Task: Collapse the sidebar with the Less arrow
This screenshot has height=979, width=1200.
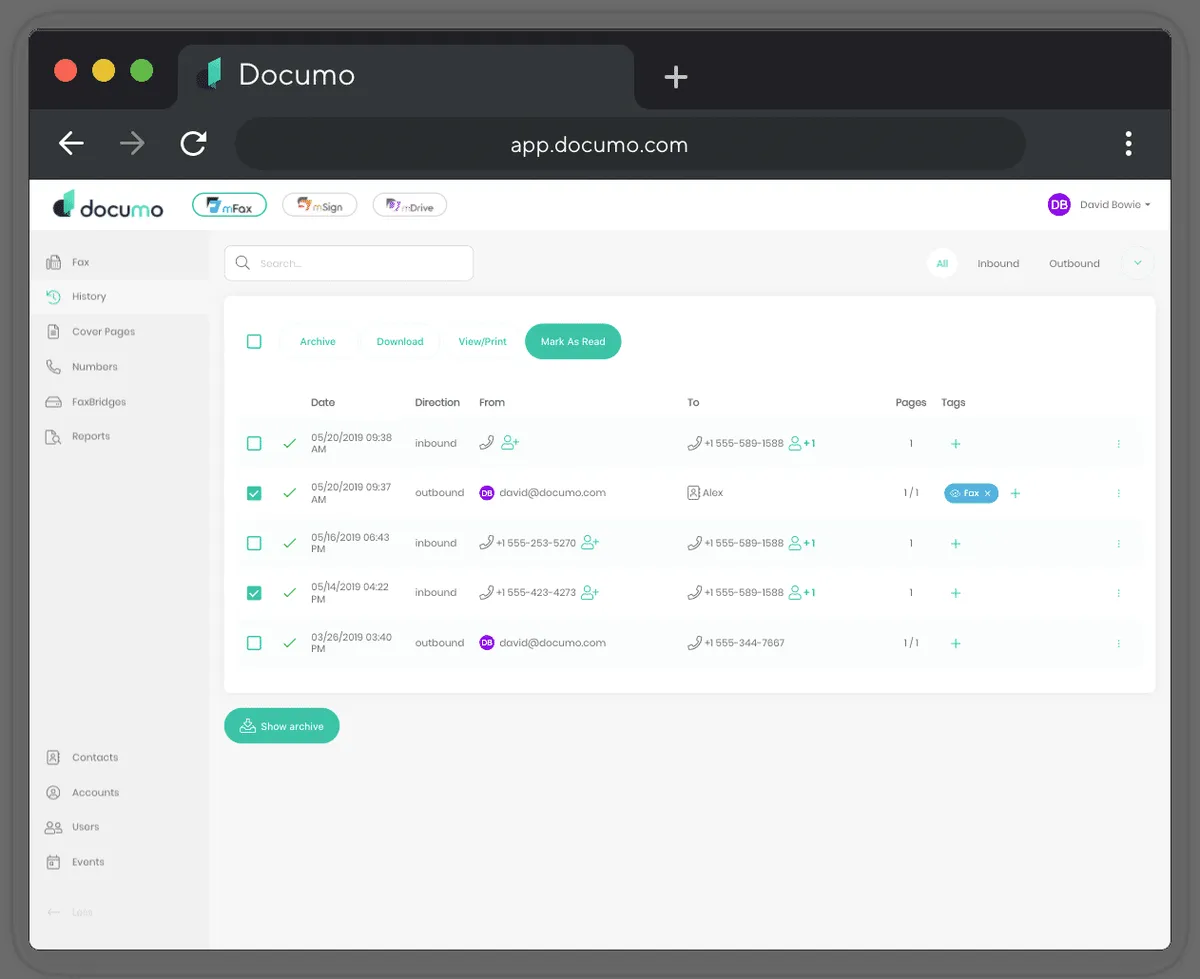Action: [x=69, y=913]
